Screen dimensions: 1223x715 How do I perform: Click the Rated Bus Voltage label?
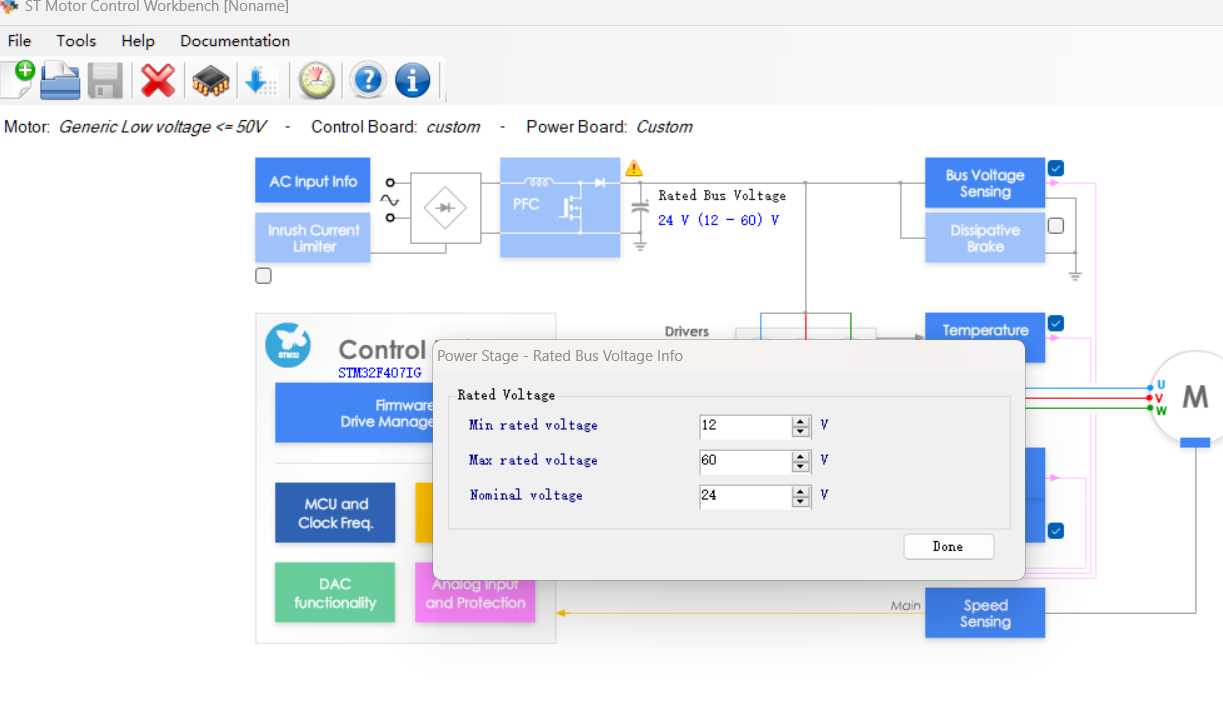[x=722, y=196]
